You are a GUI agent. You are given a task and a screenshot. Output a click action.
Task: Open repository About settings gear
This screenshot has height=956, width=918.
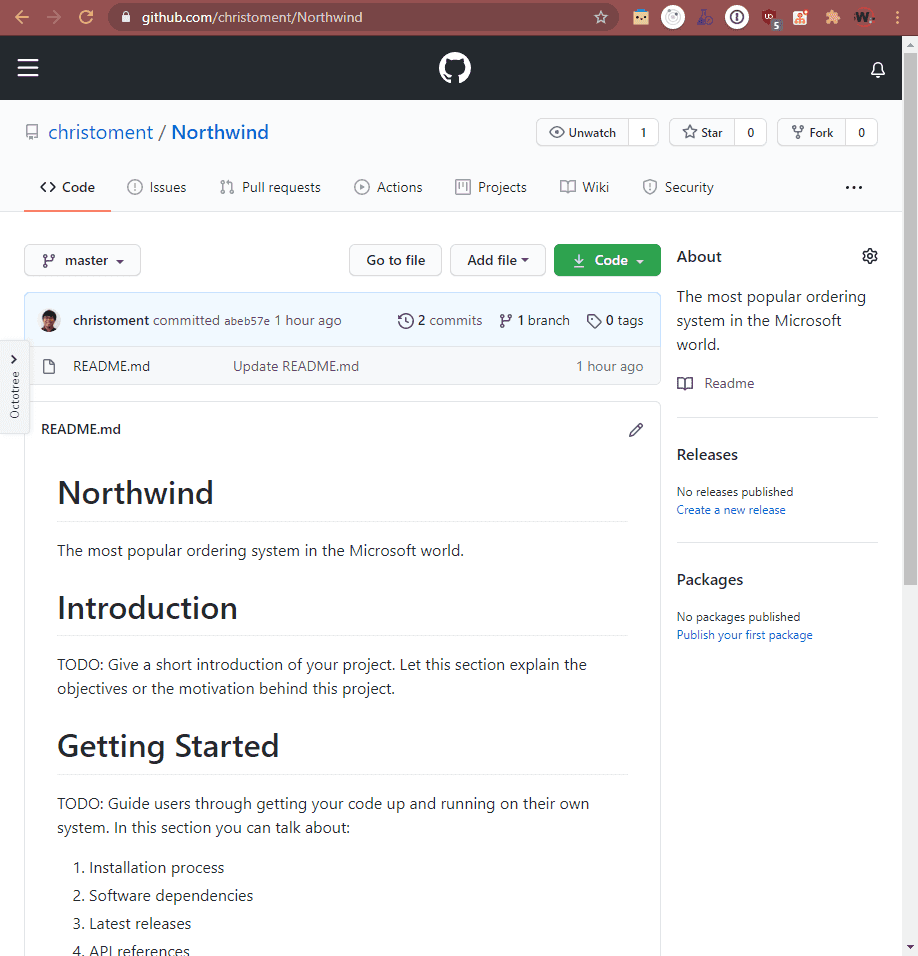pos(870,257)
